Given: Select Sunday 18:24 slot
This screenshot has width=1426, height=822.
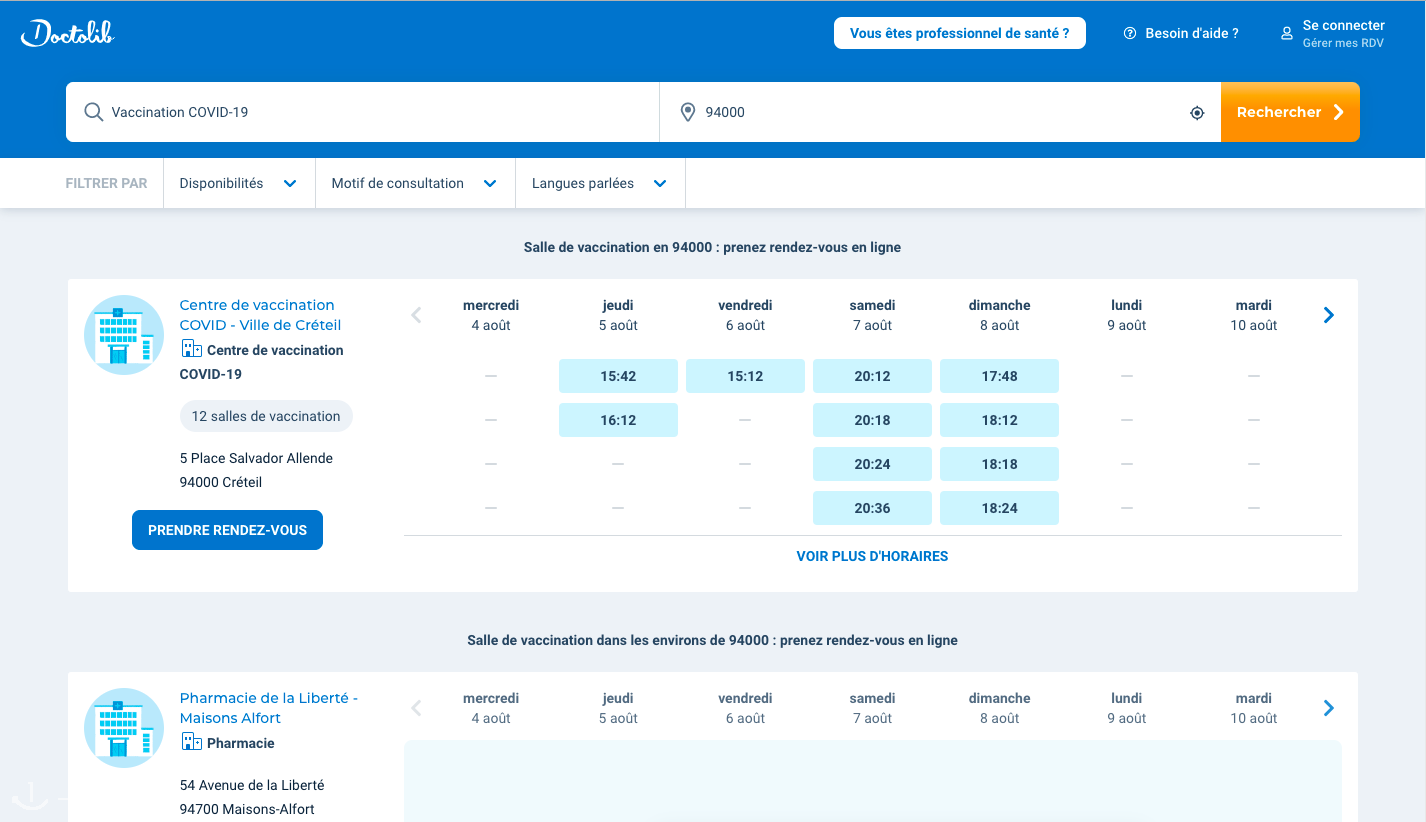Looking at the screenshot, I should click(x=999, y=508).
